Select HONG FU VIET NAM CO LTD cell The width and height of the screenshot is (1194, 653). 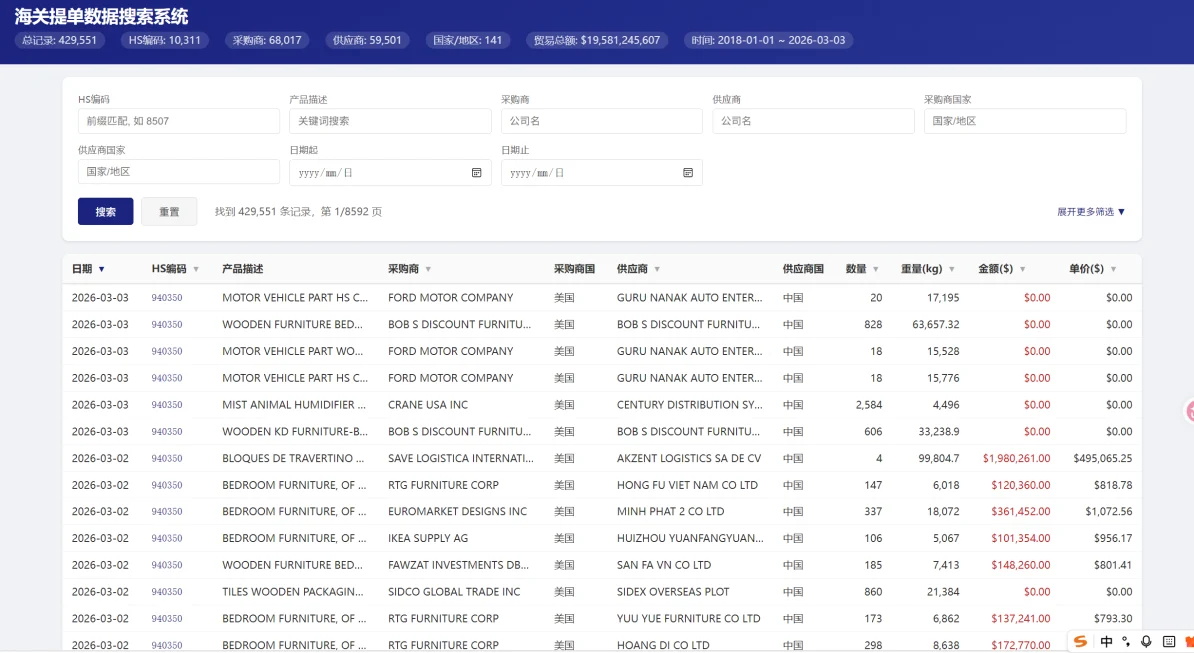[x=688, y=485]
